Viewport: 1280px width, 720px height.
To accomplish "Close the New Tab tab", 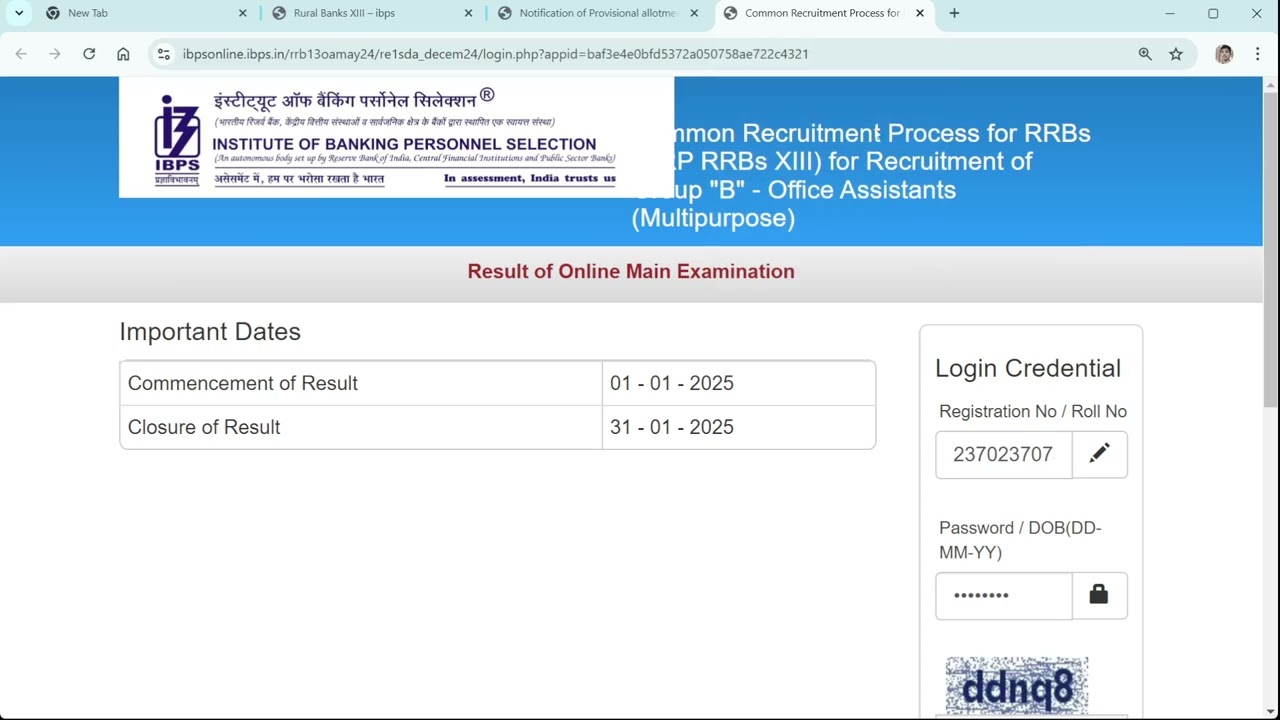I will click(242, 13).
